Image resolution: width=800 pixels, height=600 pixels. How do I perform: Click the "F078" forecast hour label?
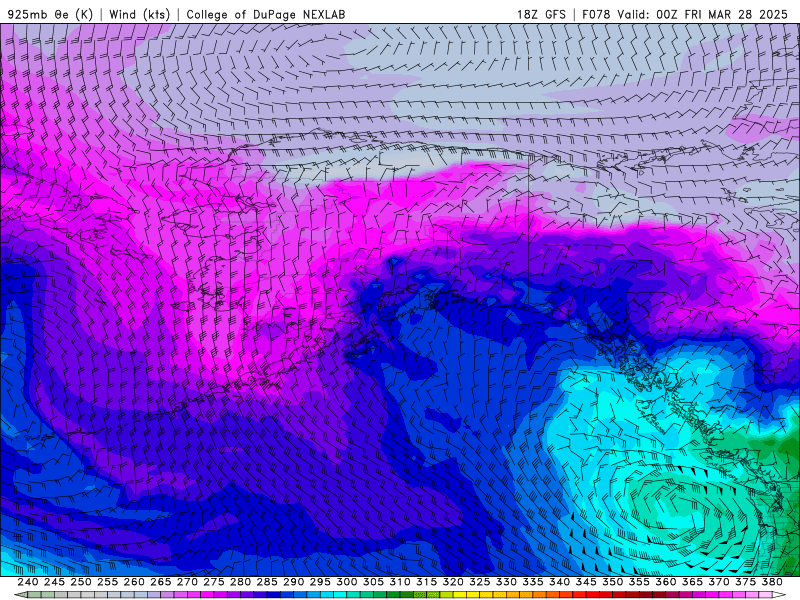click(596, 14)
